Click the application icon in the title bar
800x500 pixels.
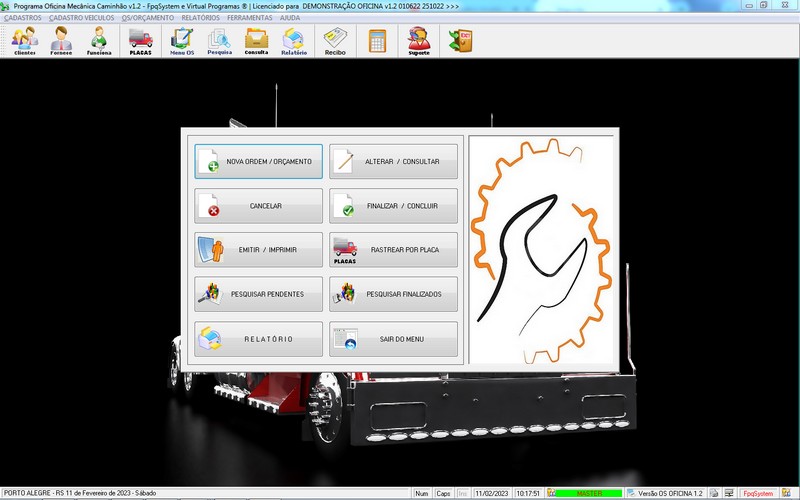(5, 6)
